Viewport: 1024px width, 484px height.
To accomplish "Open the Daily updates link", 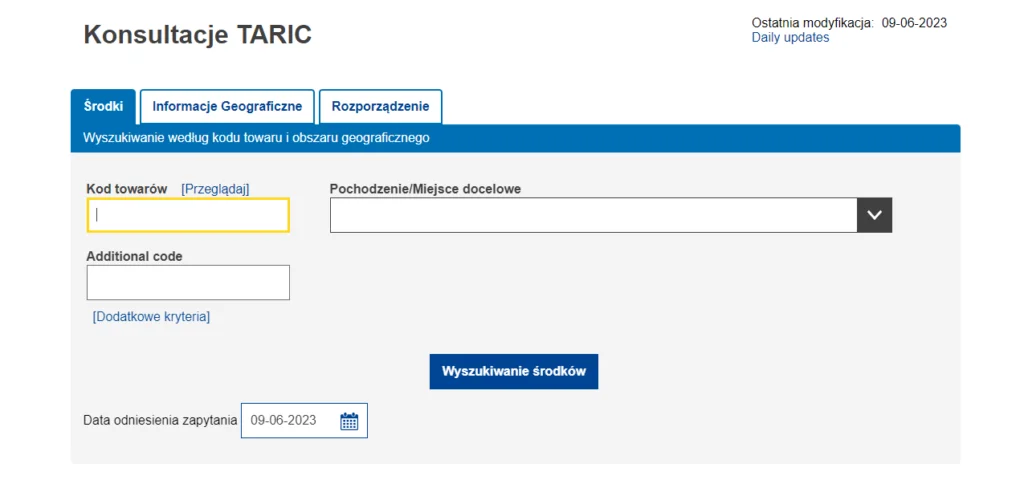I will 790,37.
